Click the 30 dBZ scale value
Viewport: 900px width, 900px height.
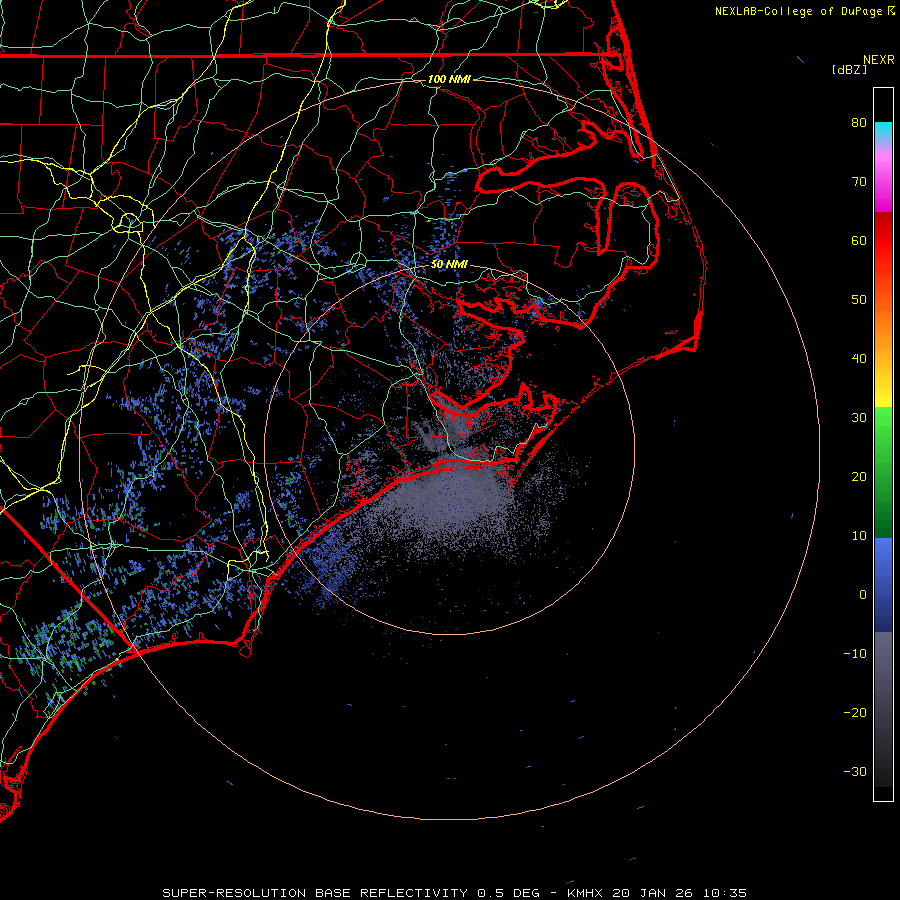pyautogui.click(x=859, y=418)
